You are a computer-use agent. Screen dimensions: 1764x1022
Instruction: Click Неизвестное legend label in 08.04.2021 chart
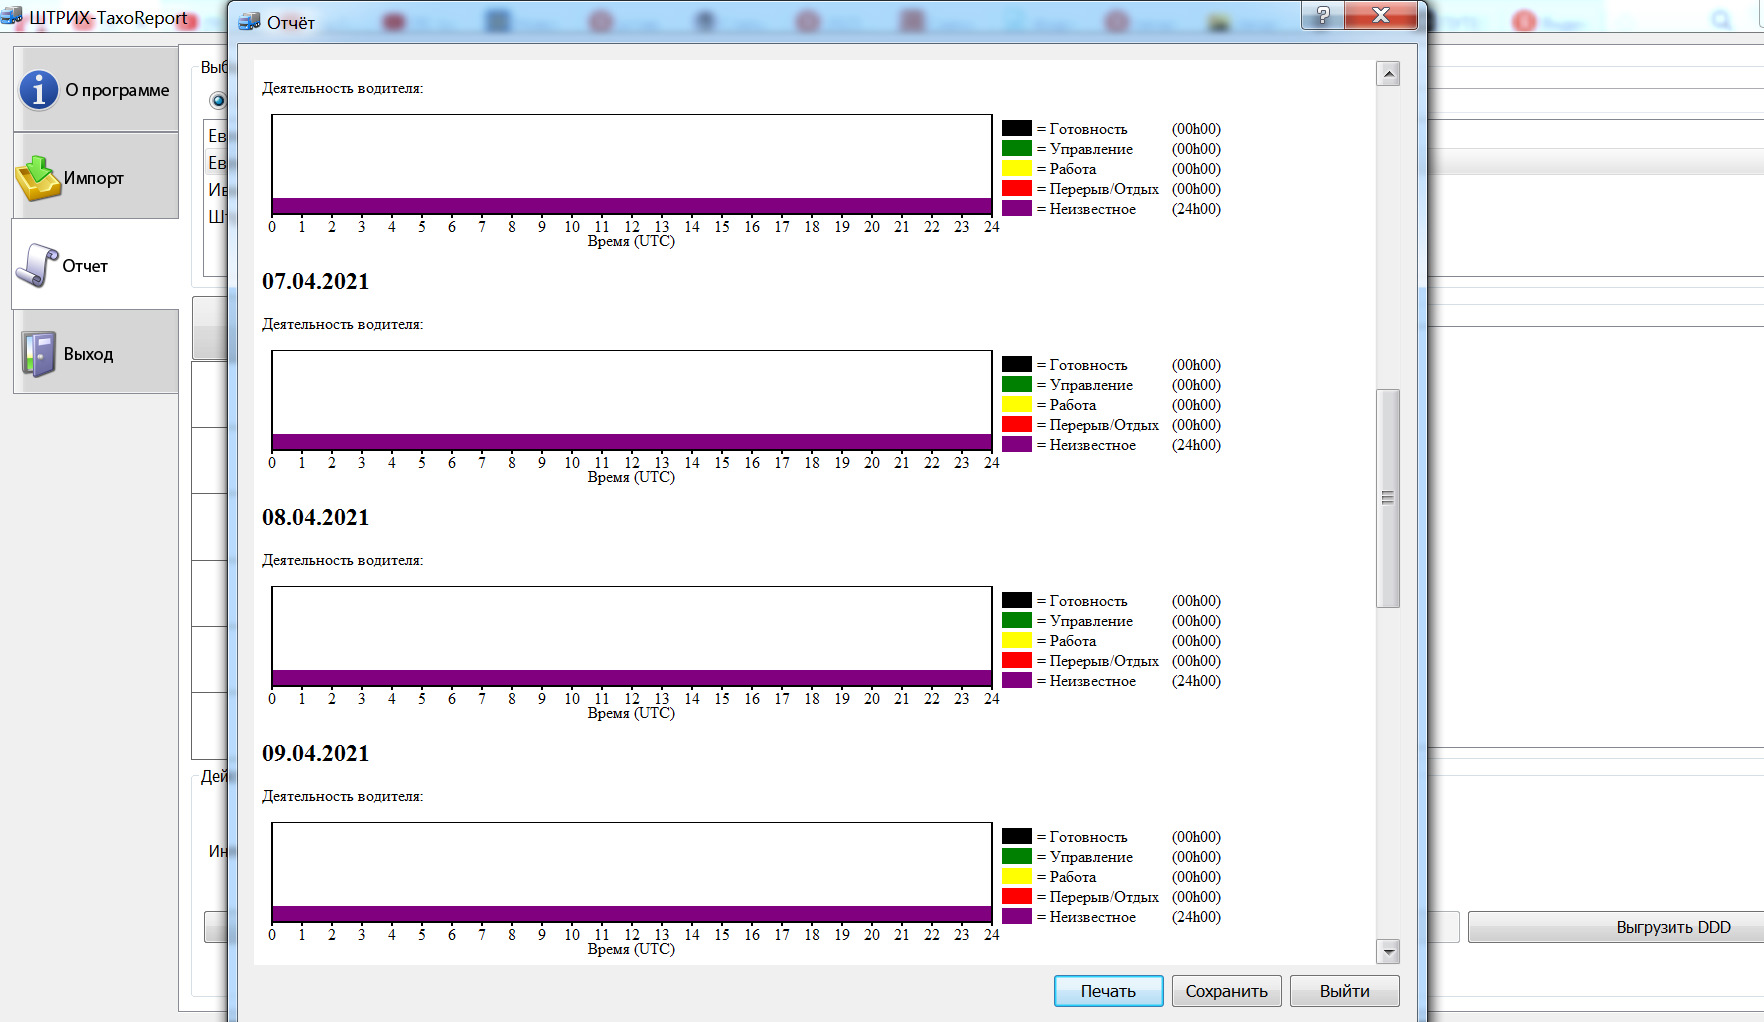point(1092,681)
